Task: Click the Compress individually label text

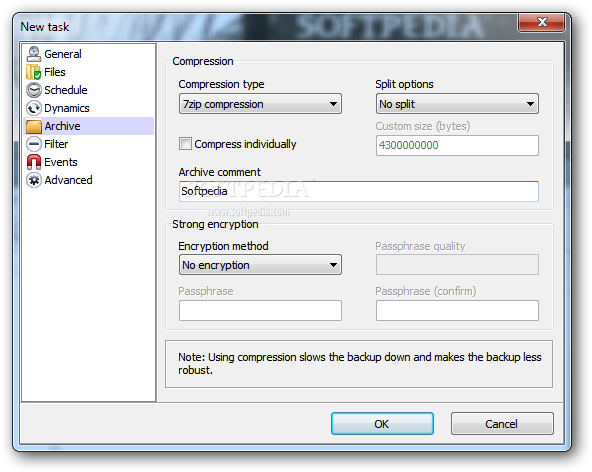Action: 245,144
